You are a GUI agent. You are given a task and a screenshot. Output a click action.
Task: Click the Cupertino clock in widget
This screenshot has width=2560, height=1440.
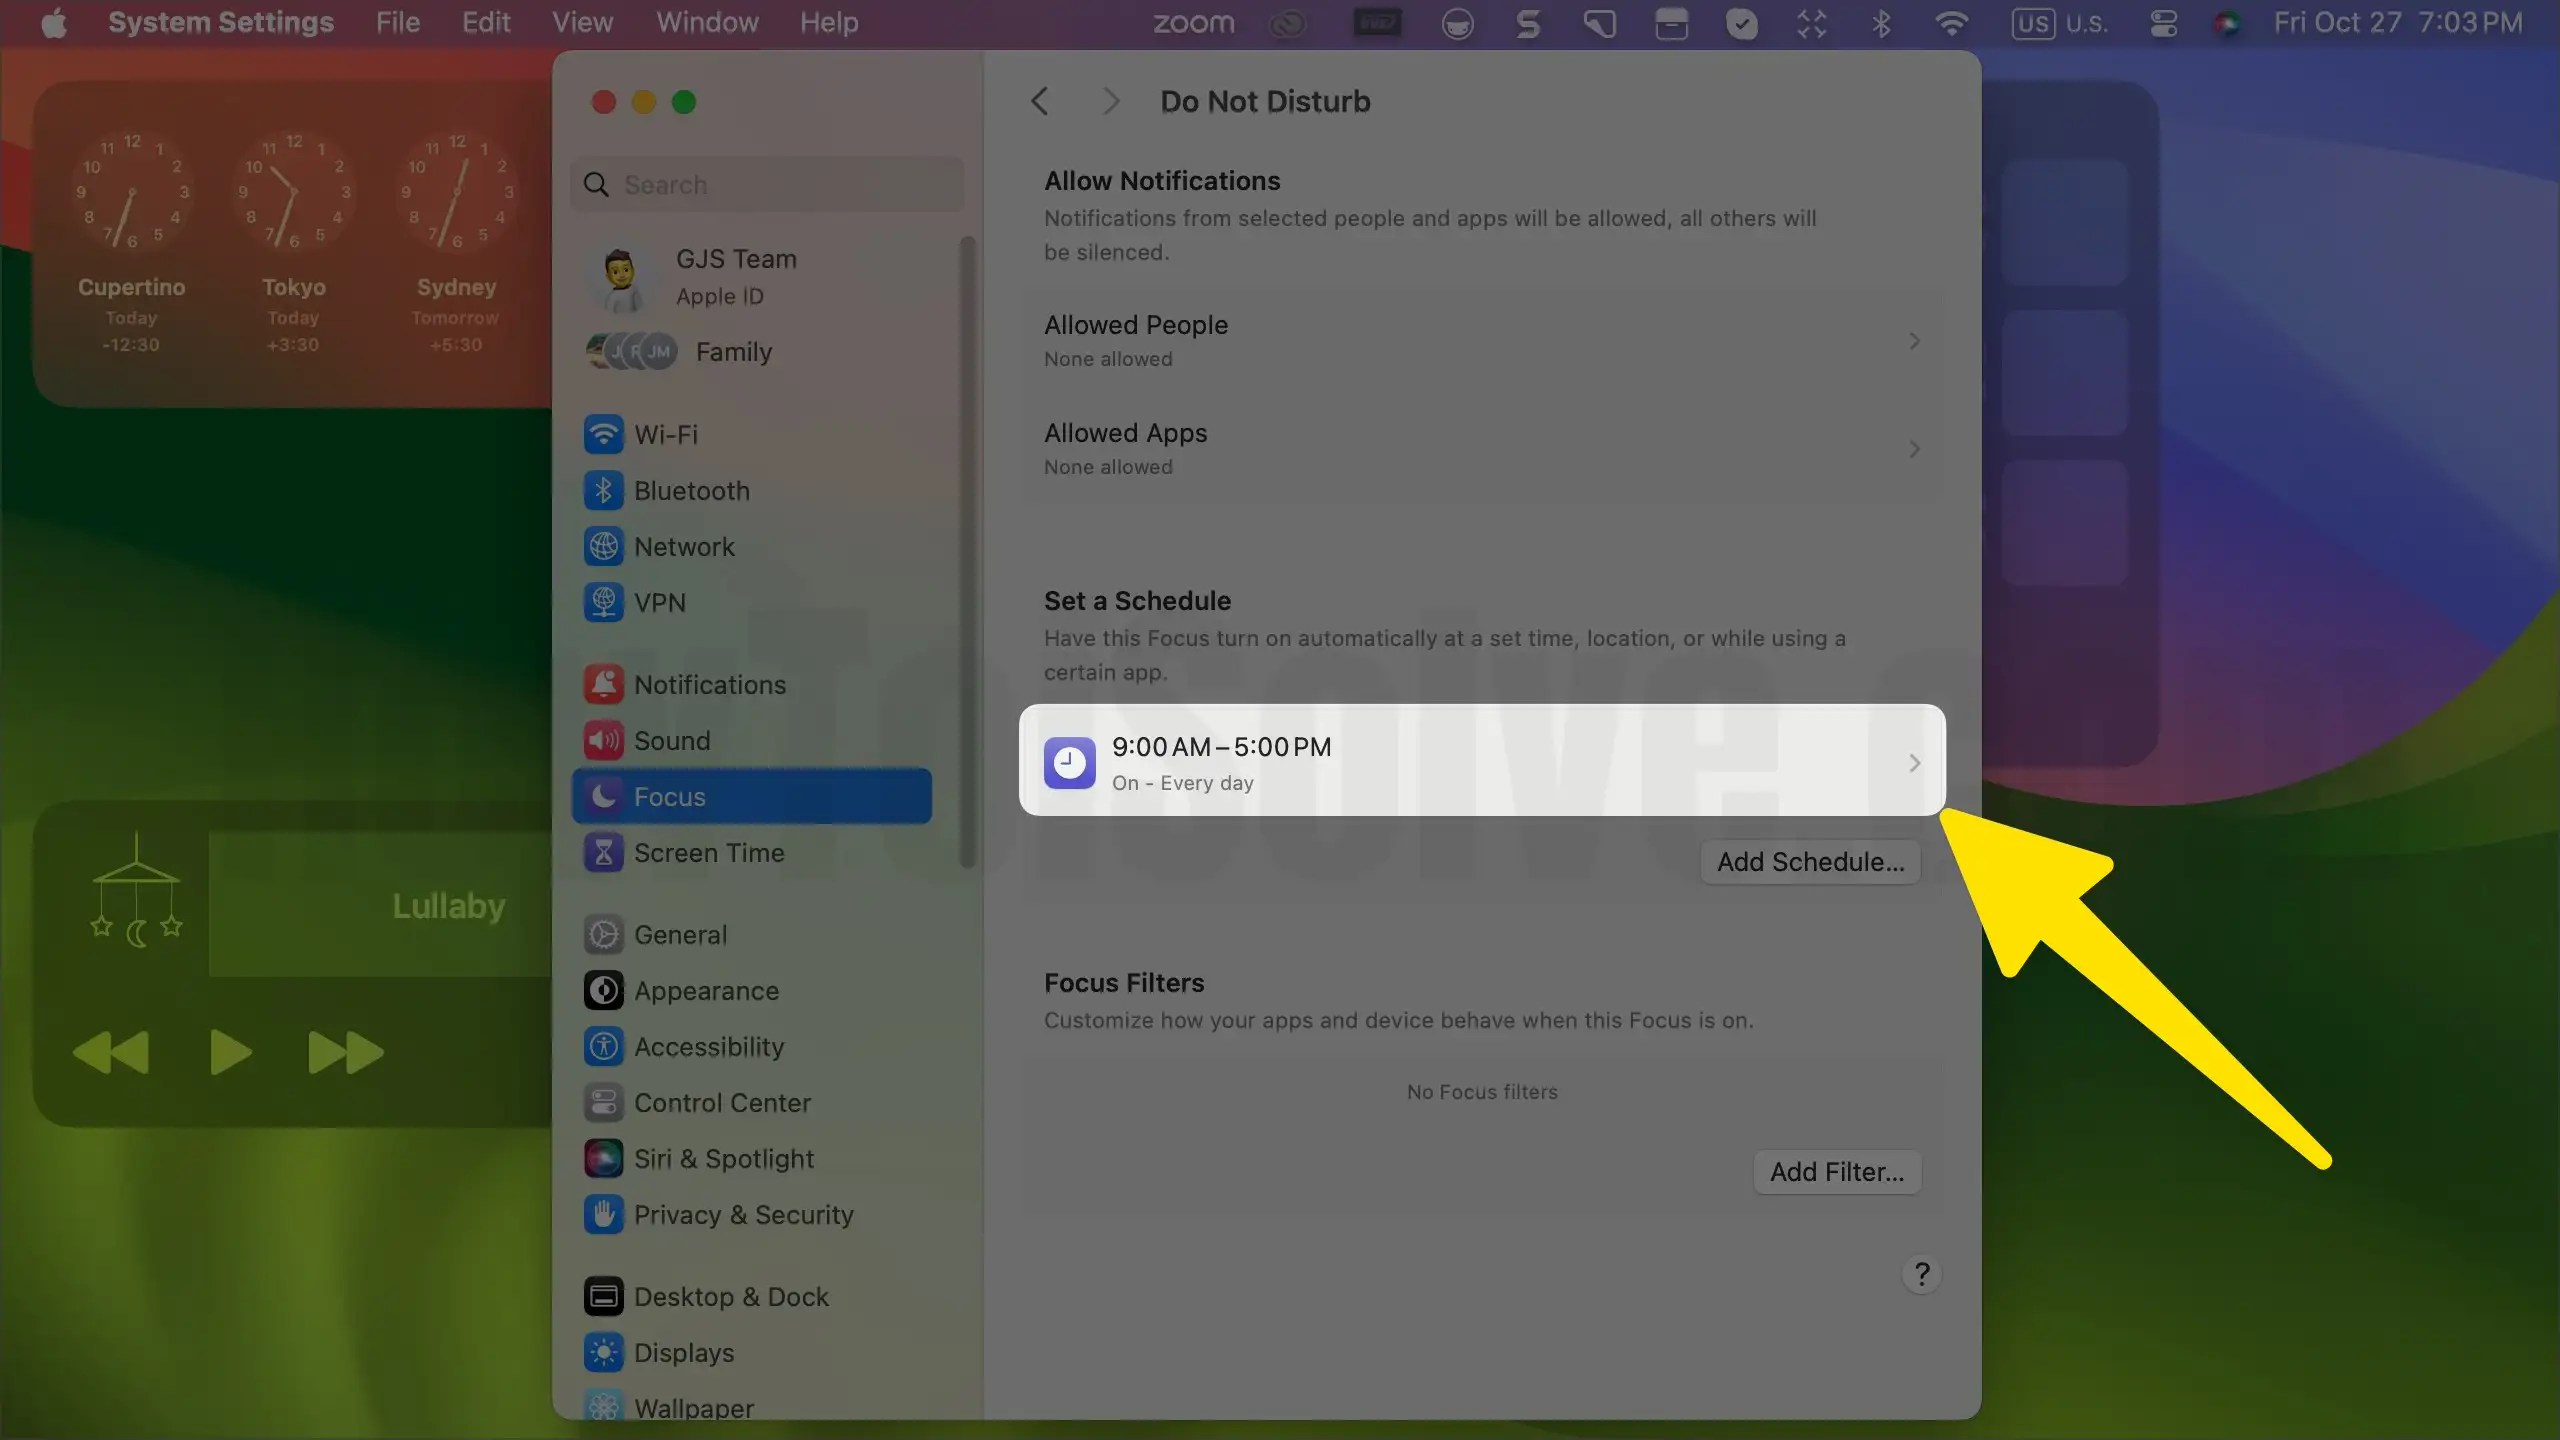(x=131, y=190)
